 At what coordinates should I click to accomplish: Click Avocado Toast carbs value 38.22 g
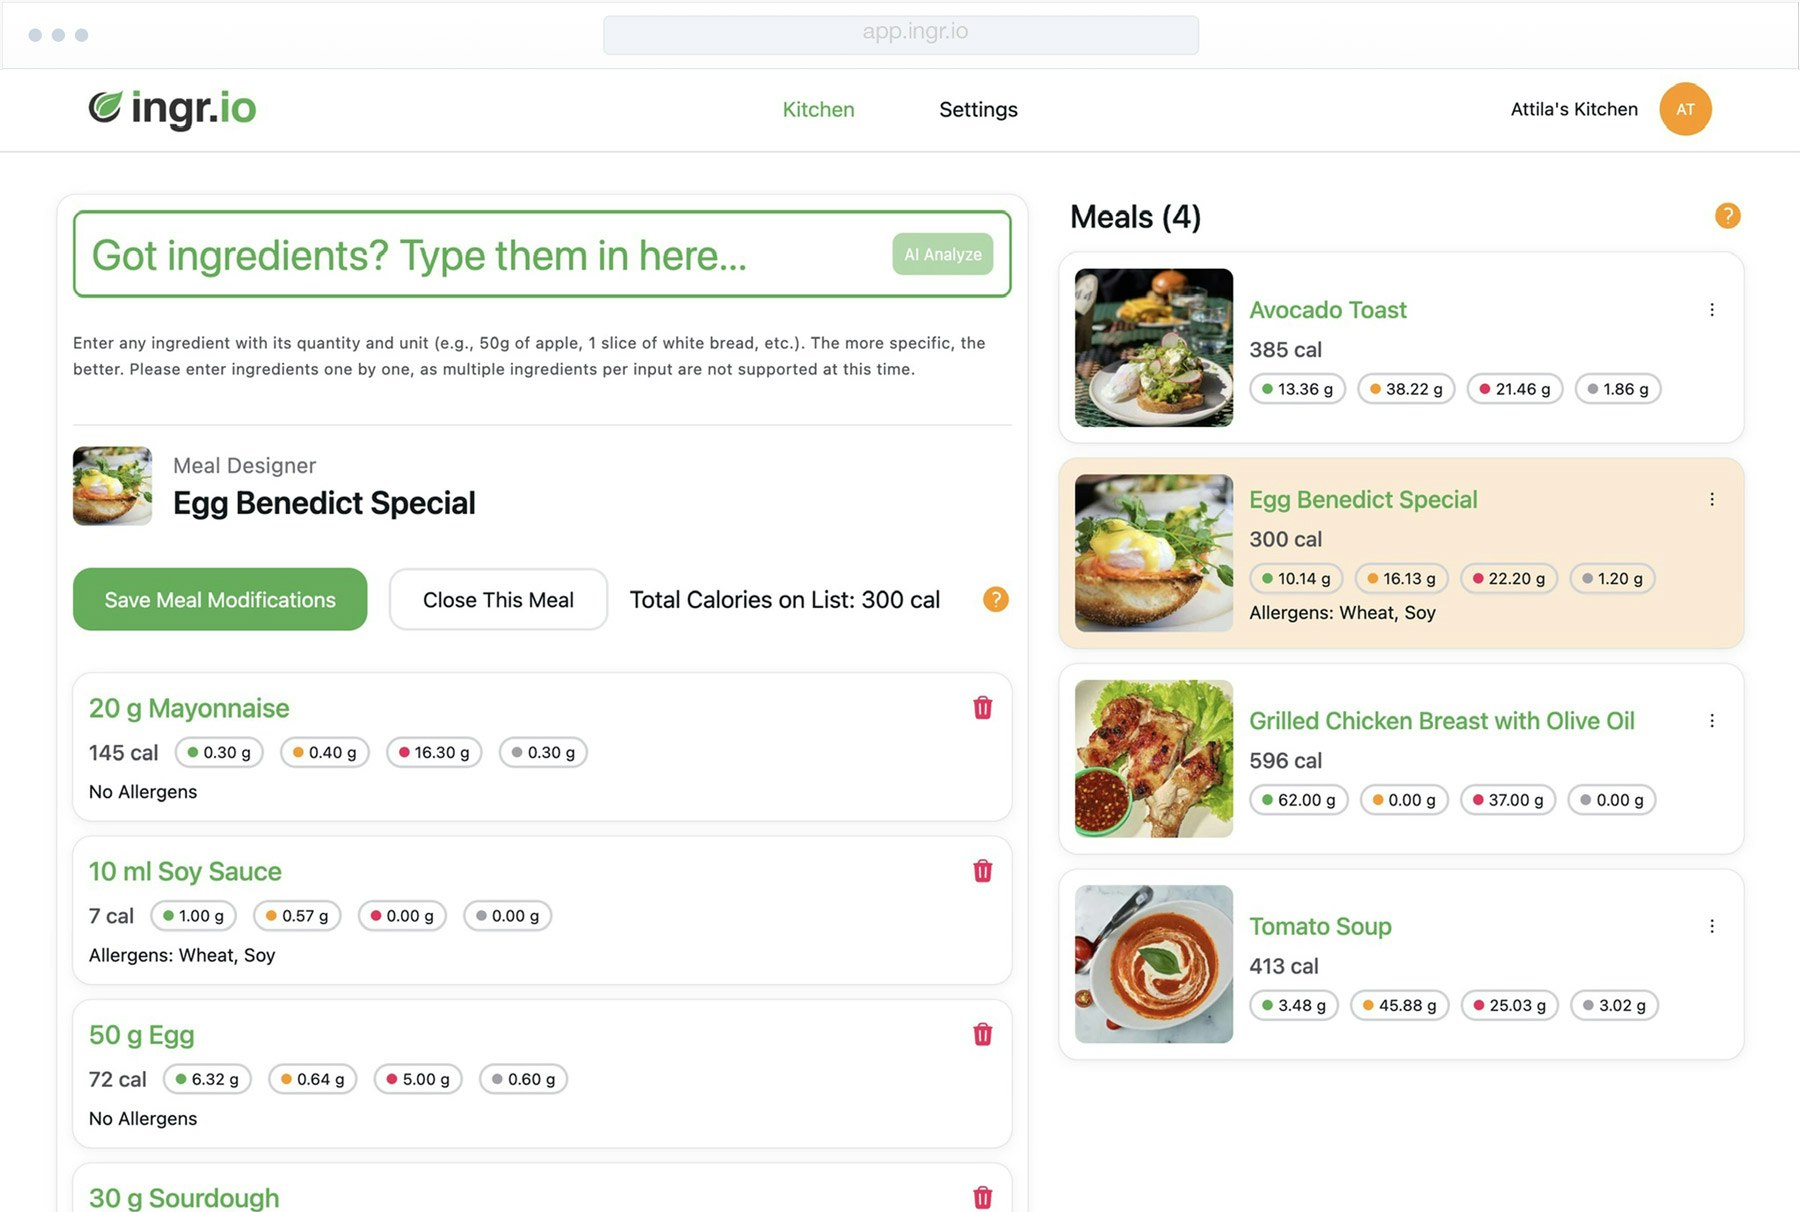[1406, 389]
